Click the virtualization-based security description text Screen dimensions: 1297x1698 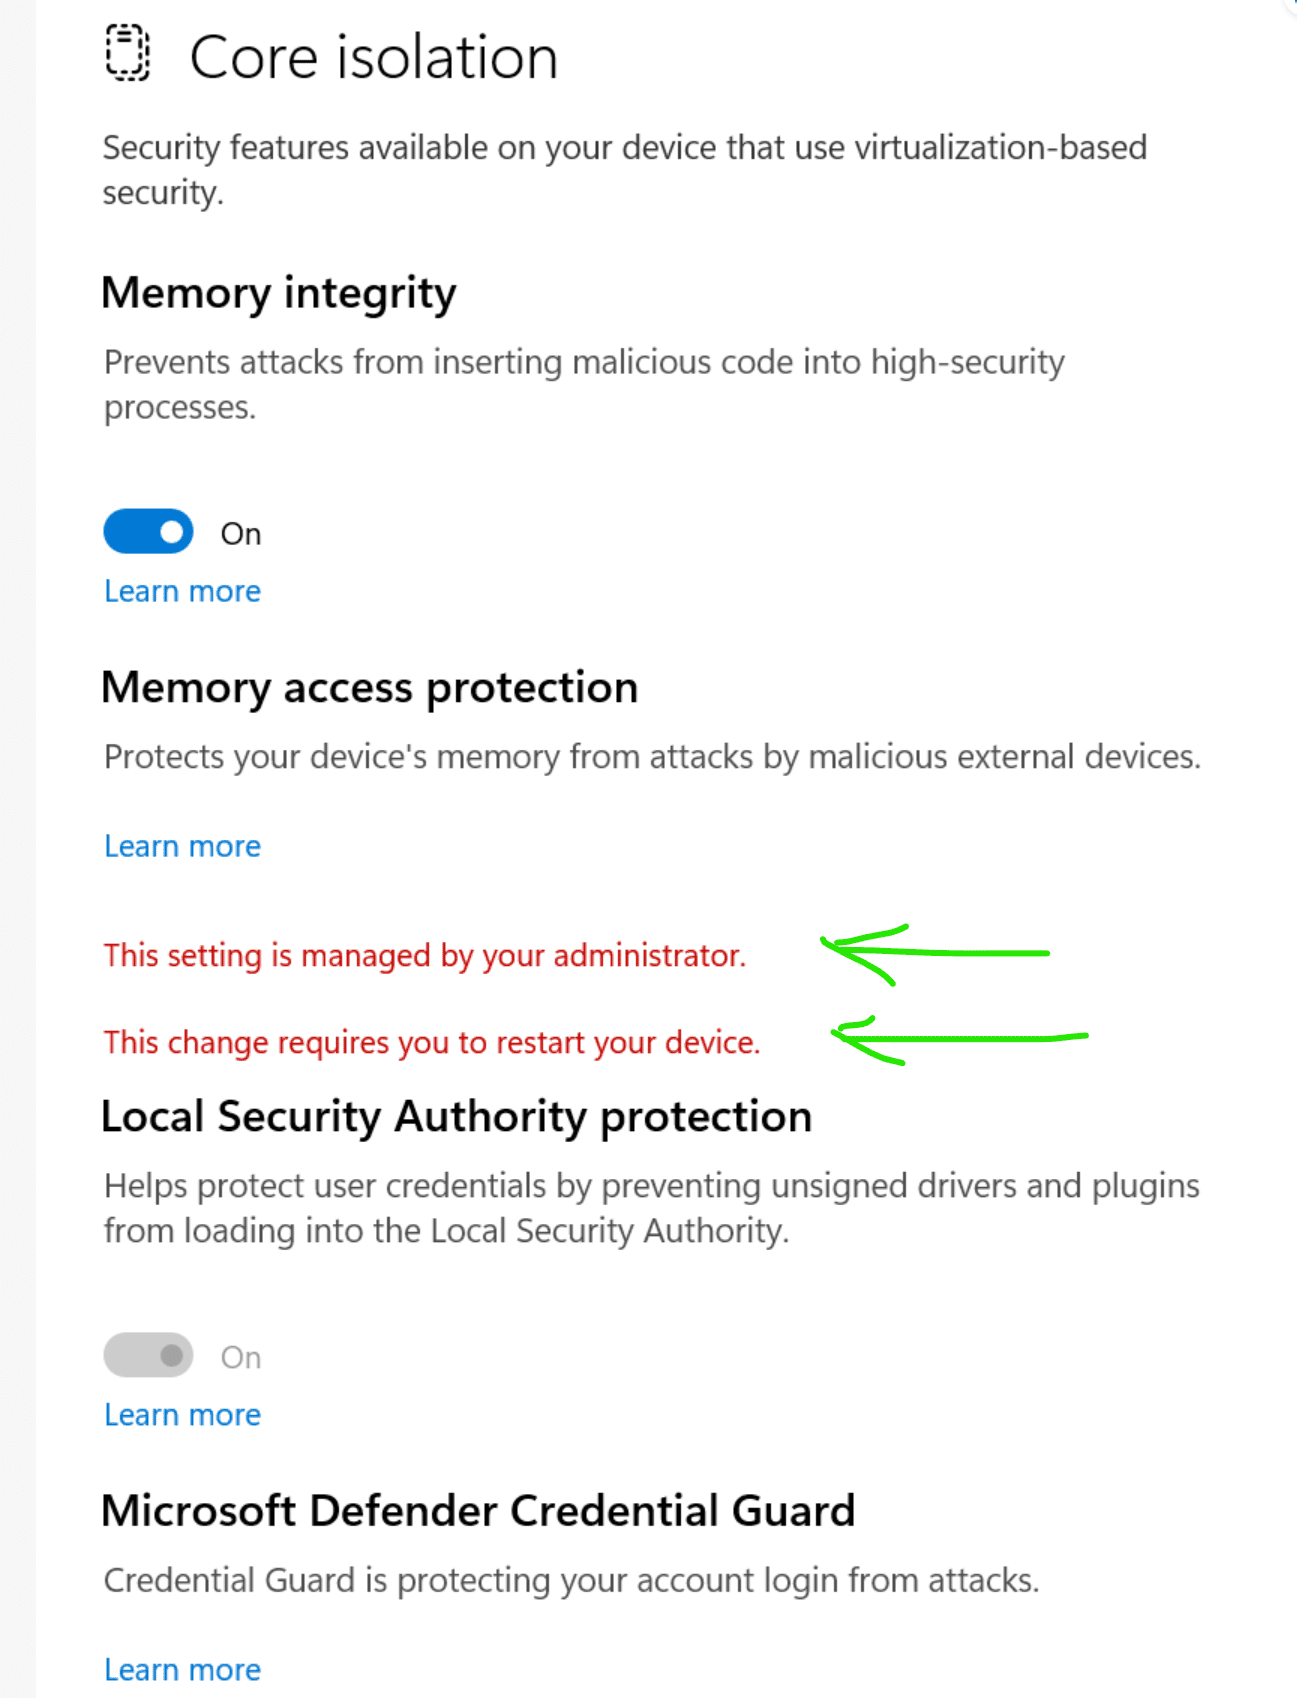[625, 170]
